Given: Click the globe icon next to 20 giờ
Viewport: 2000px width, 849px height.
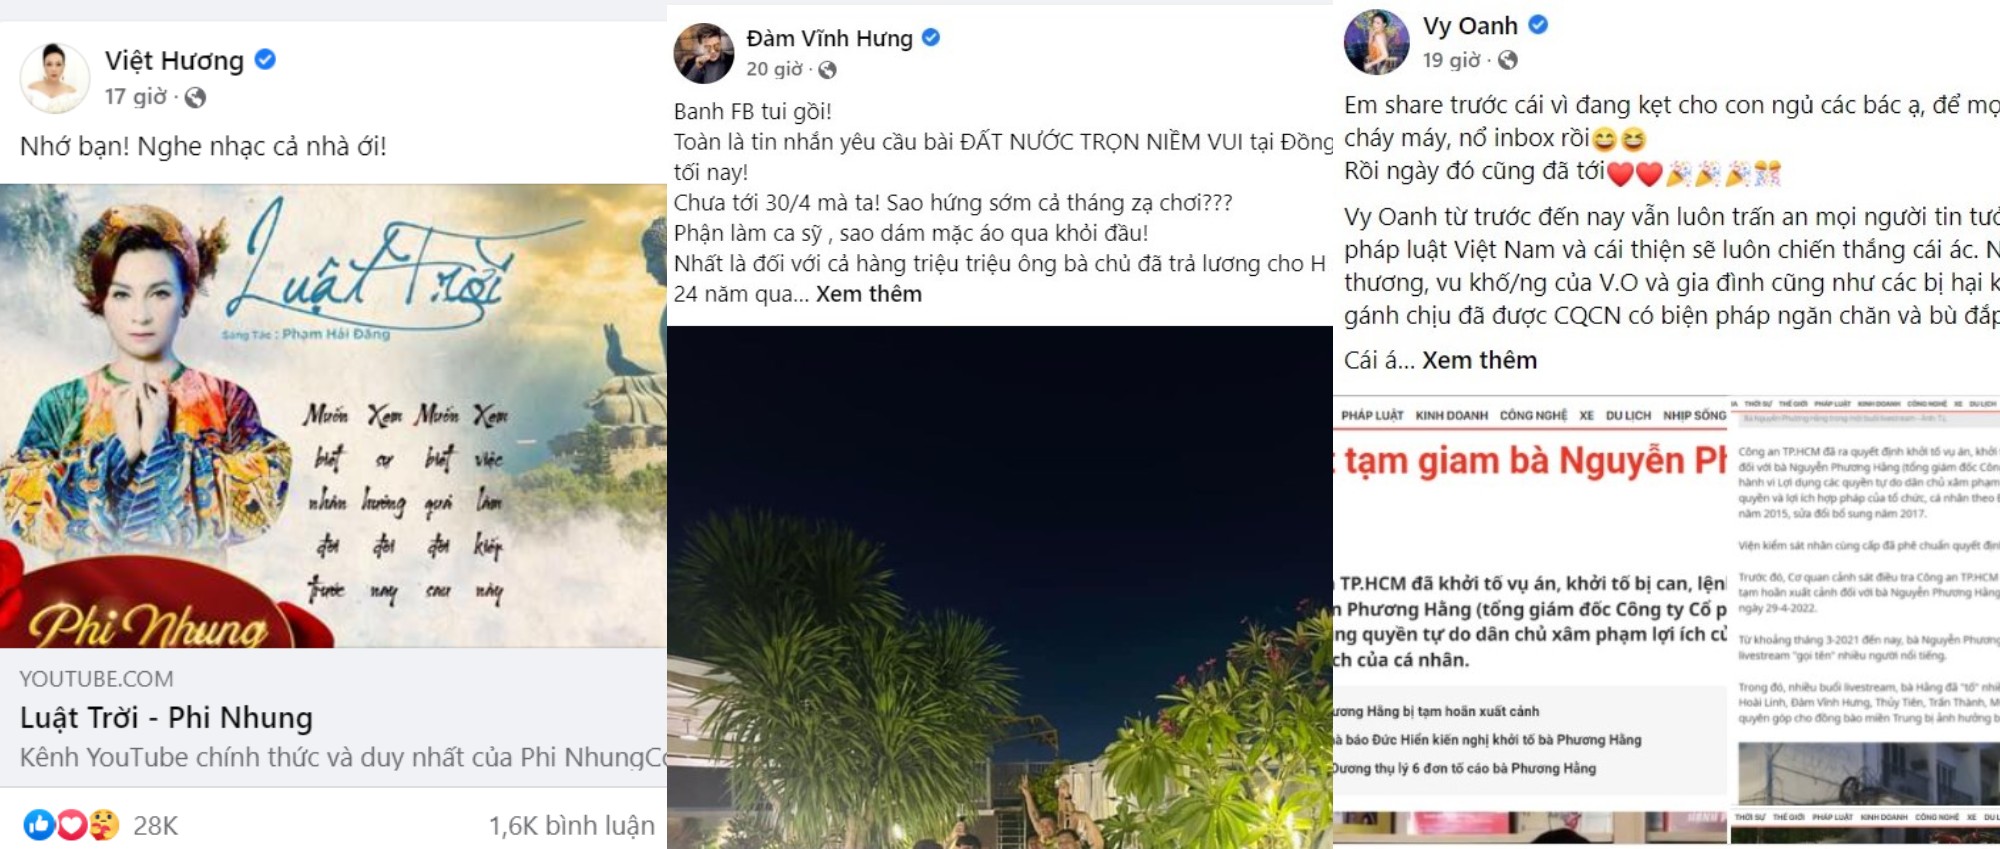Looking at the screenshot, I should point(827,70).
